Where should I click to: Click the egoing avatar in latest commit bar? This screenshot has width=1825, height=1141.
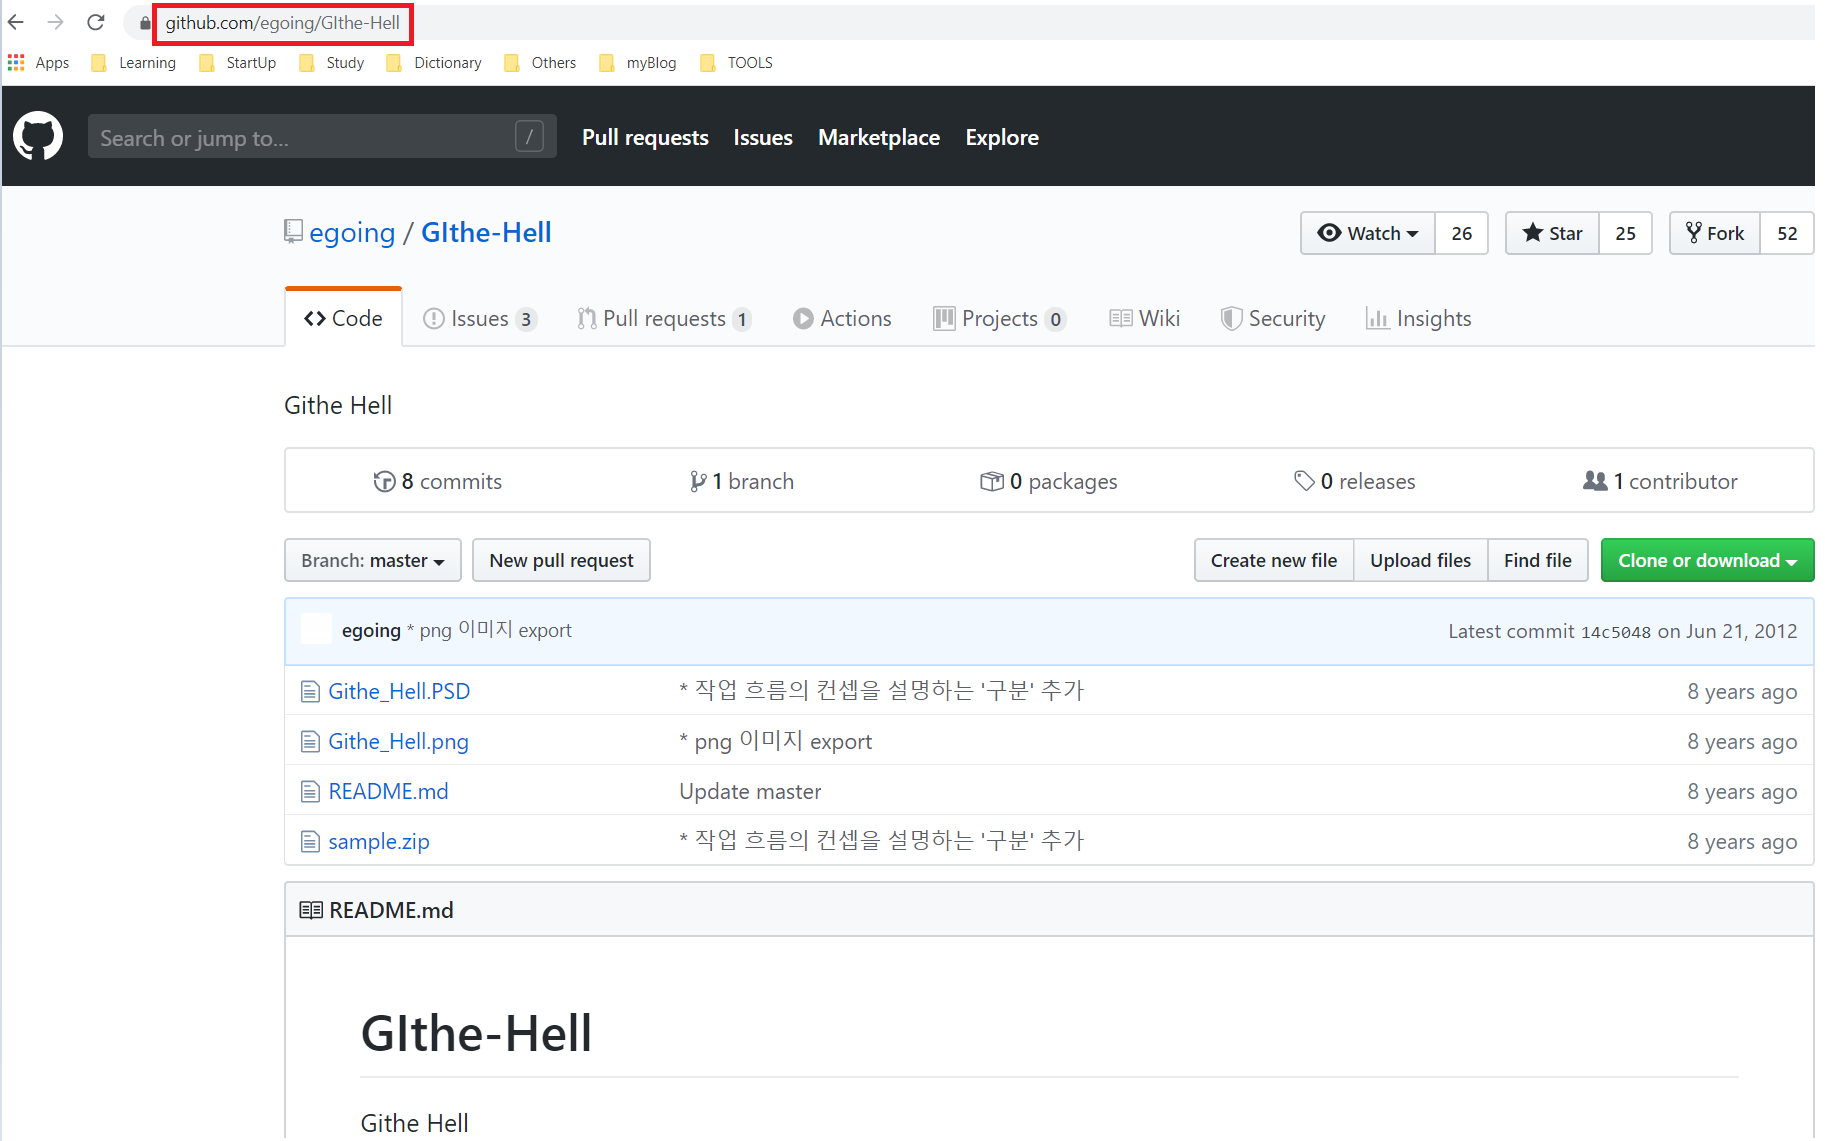[317, 630]
